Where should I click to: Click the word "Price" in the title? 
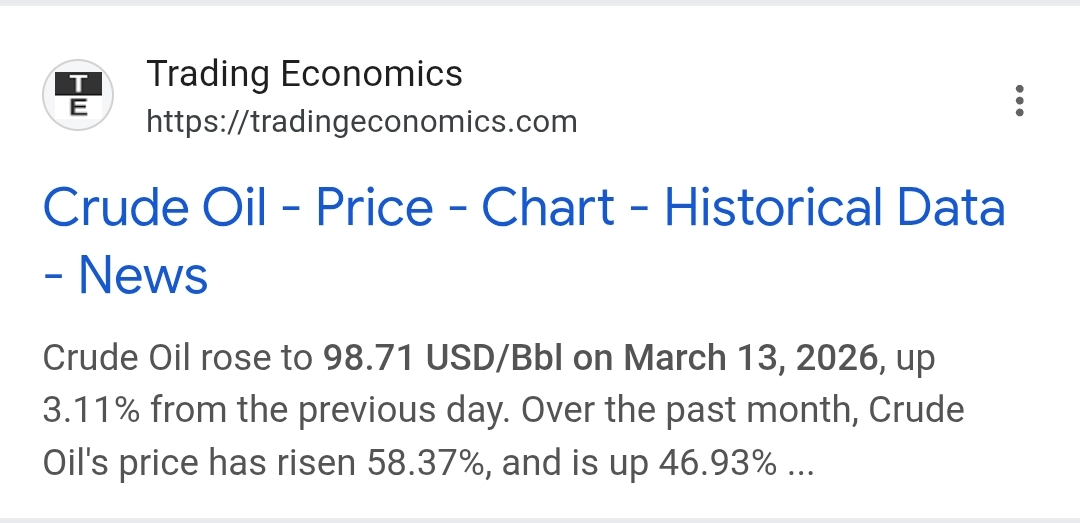pos(375,208)
